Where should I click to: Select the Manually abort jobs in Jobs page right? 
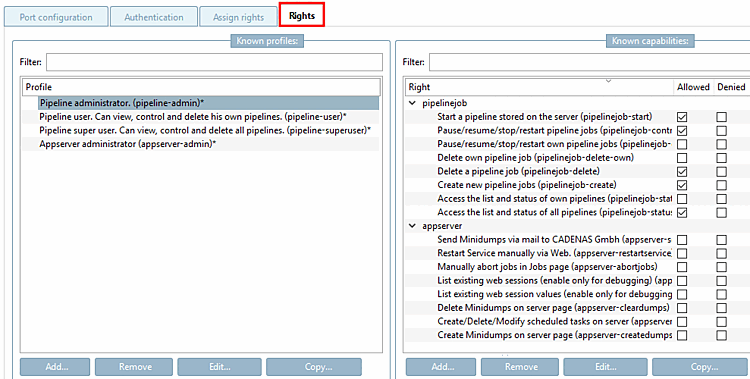[x=547, y=267]
